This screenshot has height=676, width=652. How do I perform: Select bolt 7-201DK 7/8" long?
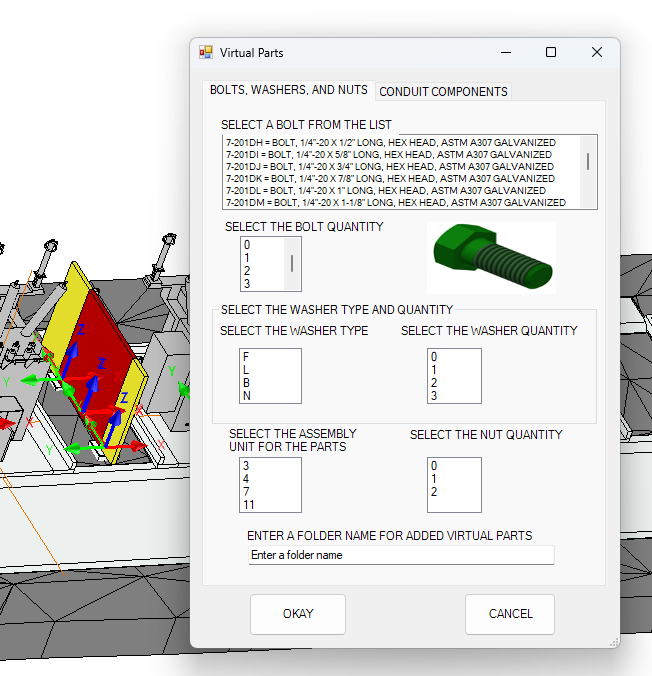(402, 178)
